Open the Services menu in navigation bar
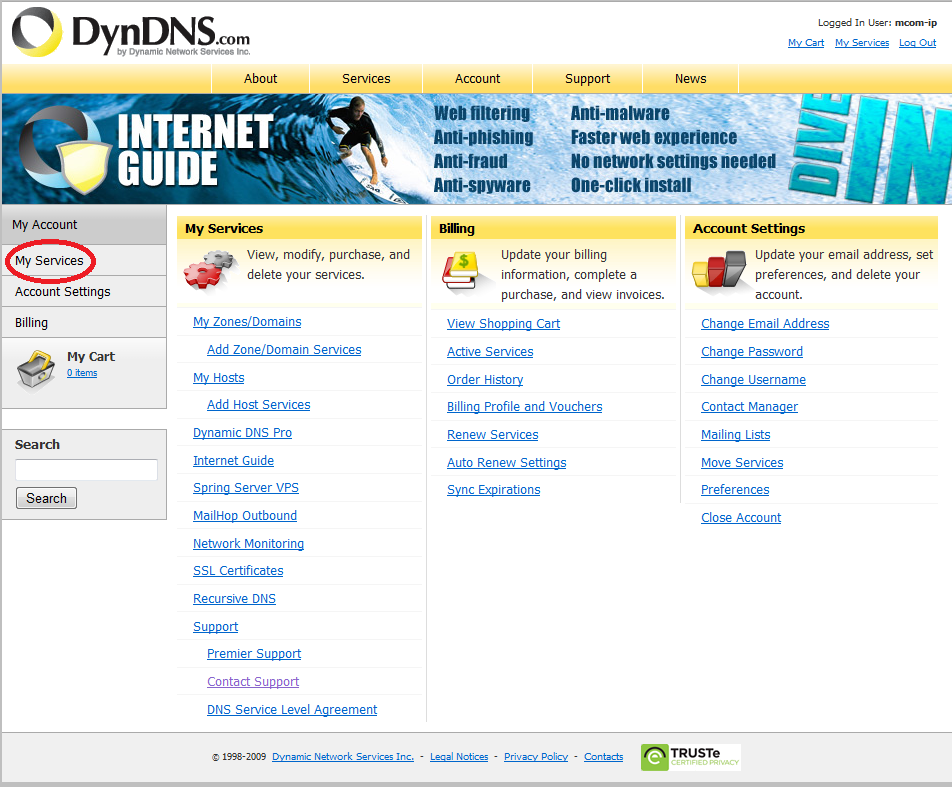The image size is (952, 787). click(366, 79)
